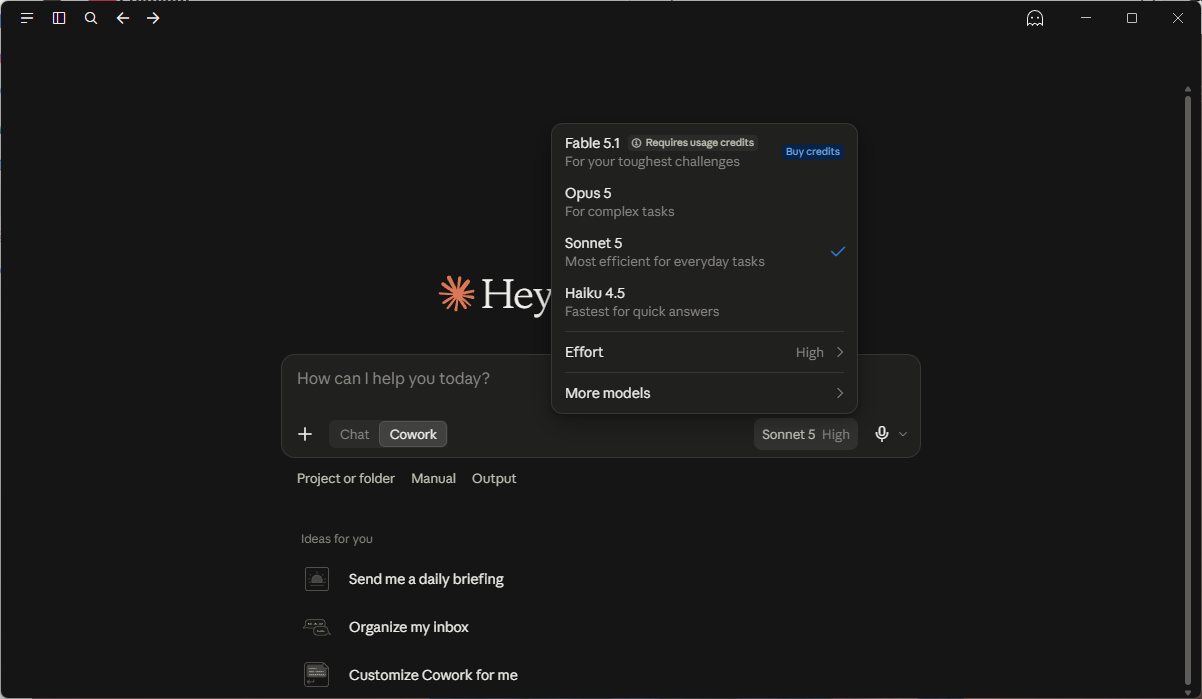Select the Opus 5 model
This screenshot has width=1202, height=699.
704,202
